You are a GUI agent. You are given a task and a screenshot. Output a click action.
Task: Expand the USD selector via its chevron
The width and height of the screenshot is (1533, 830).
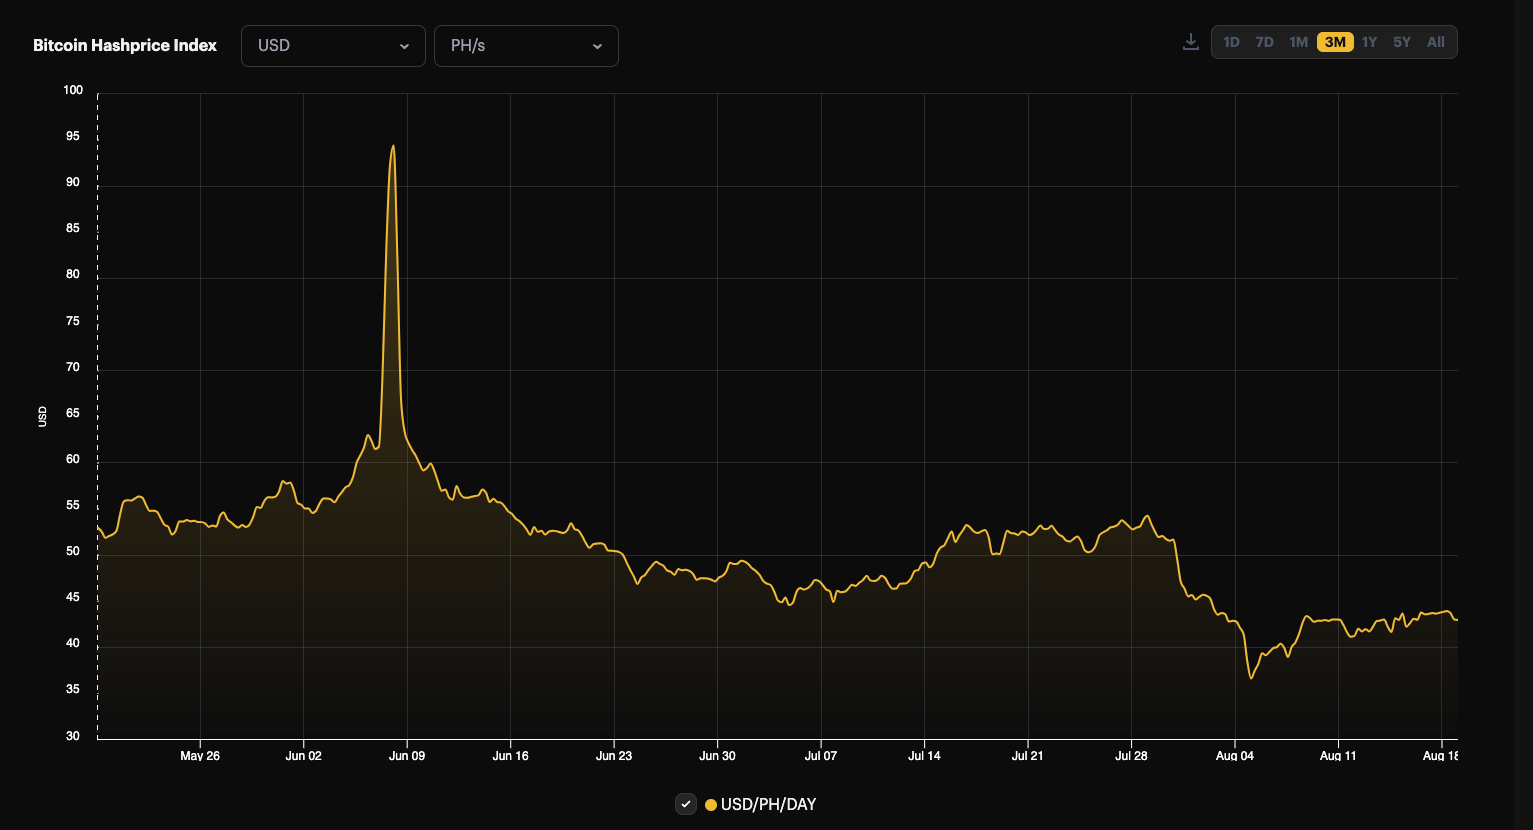(x=404, y=46)
